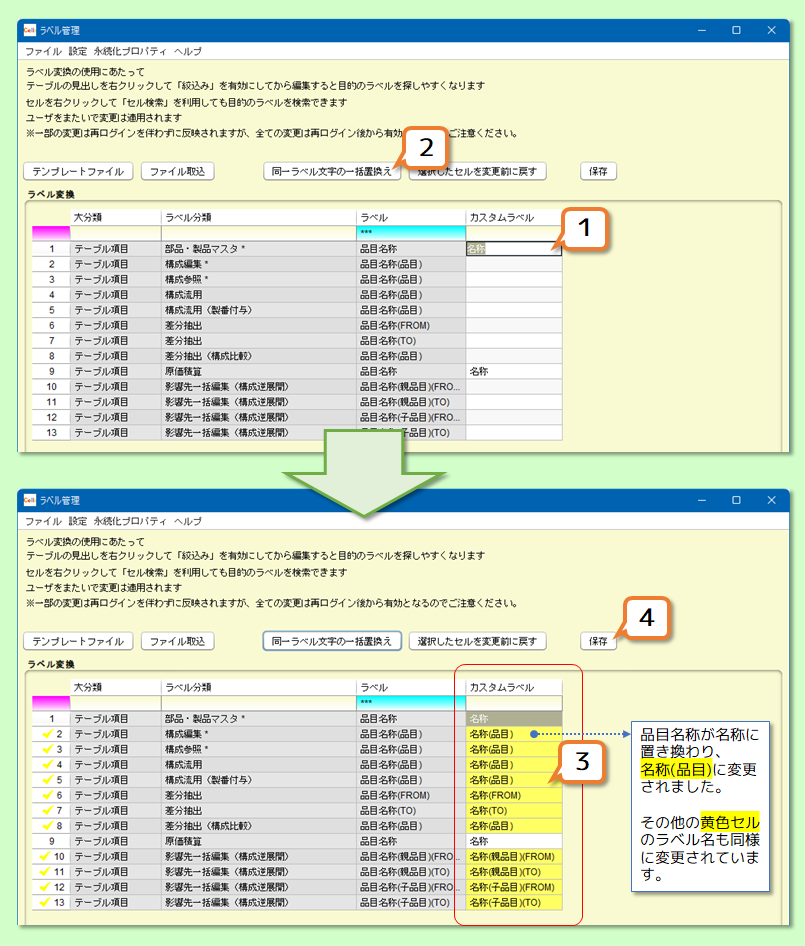Click ファイル取込 button in upper window
This screenshot has height=946, width=805.
coord(177,171)
